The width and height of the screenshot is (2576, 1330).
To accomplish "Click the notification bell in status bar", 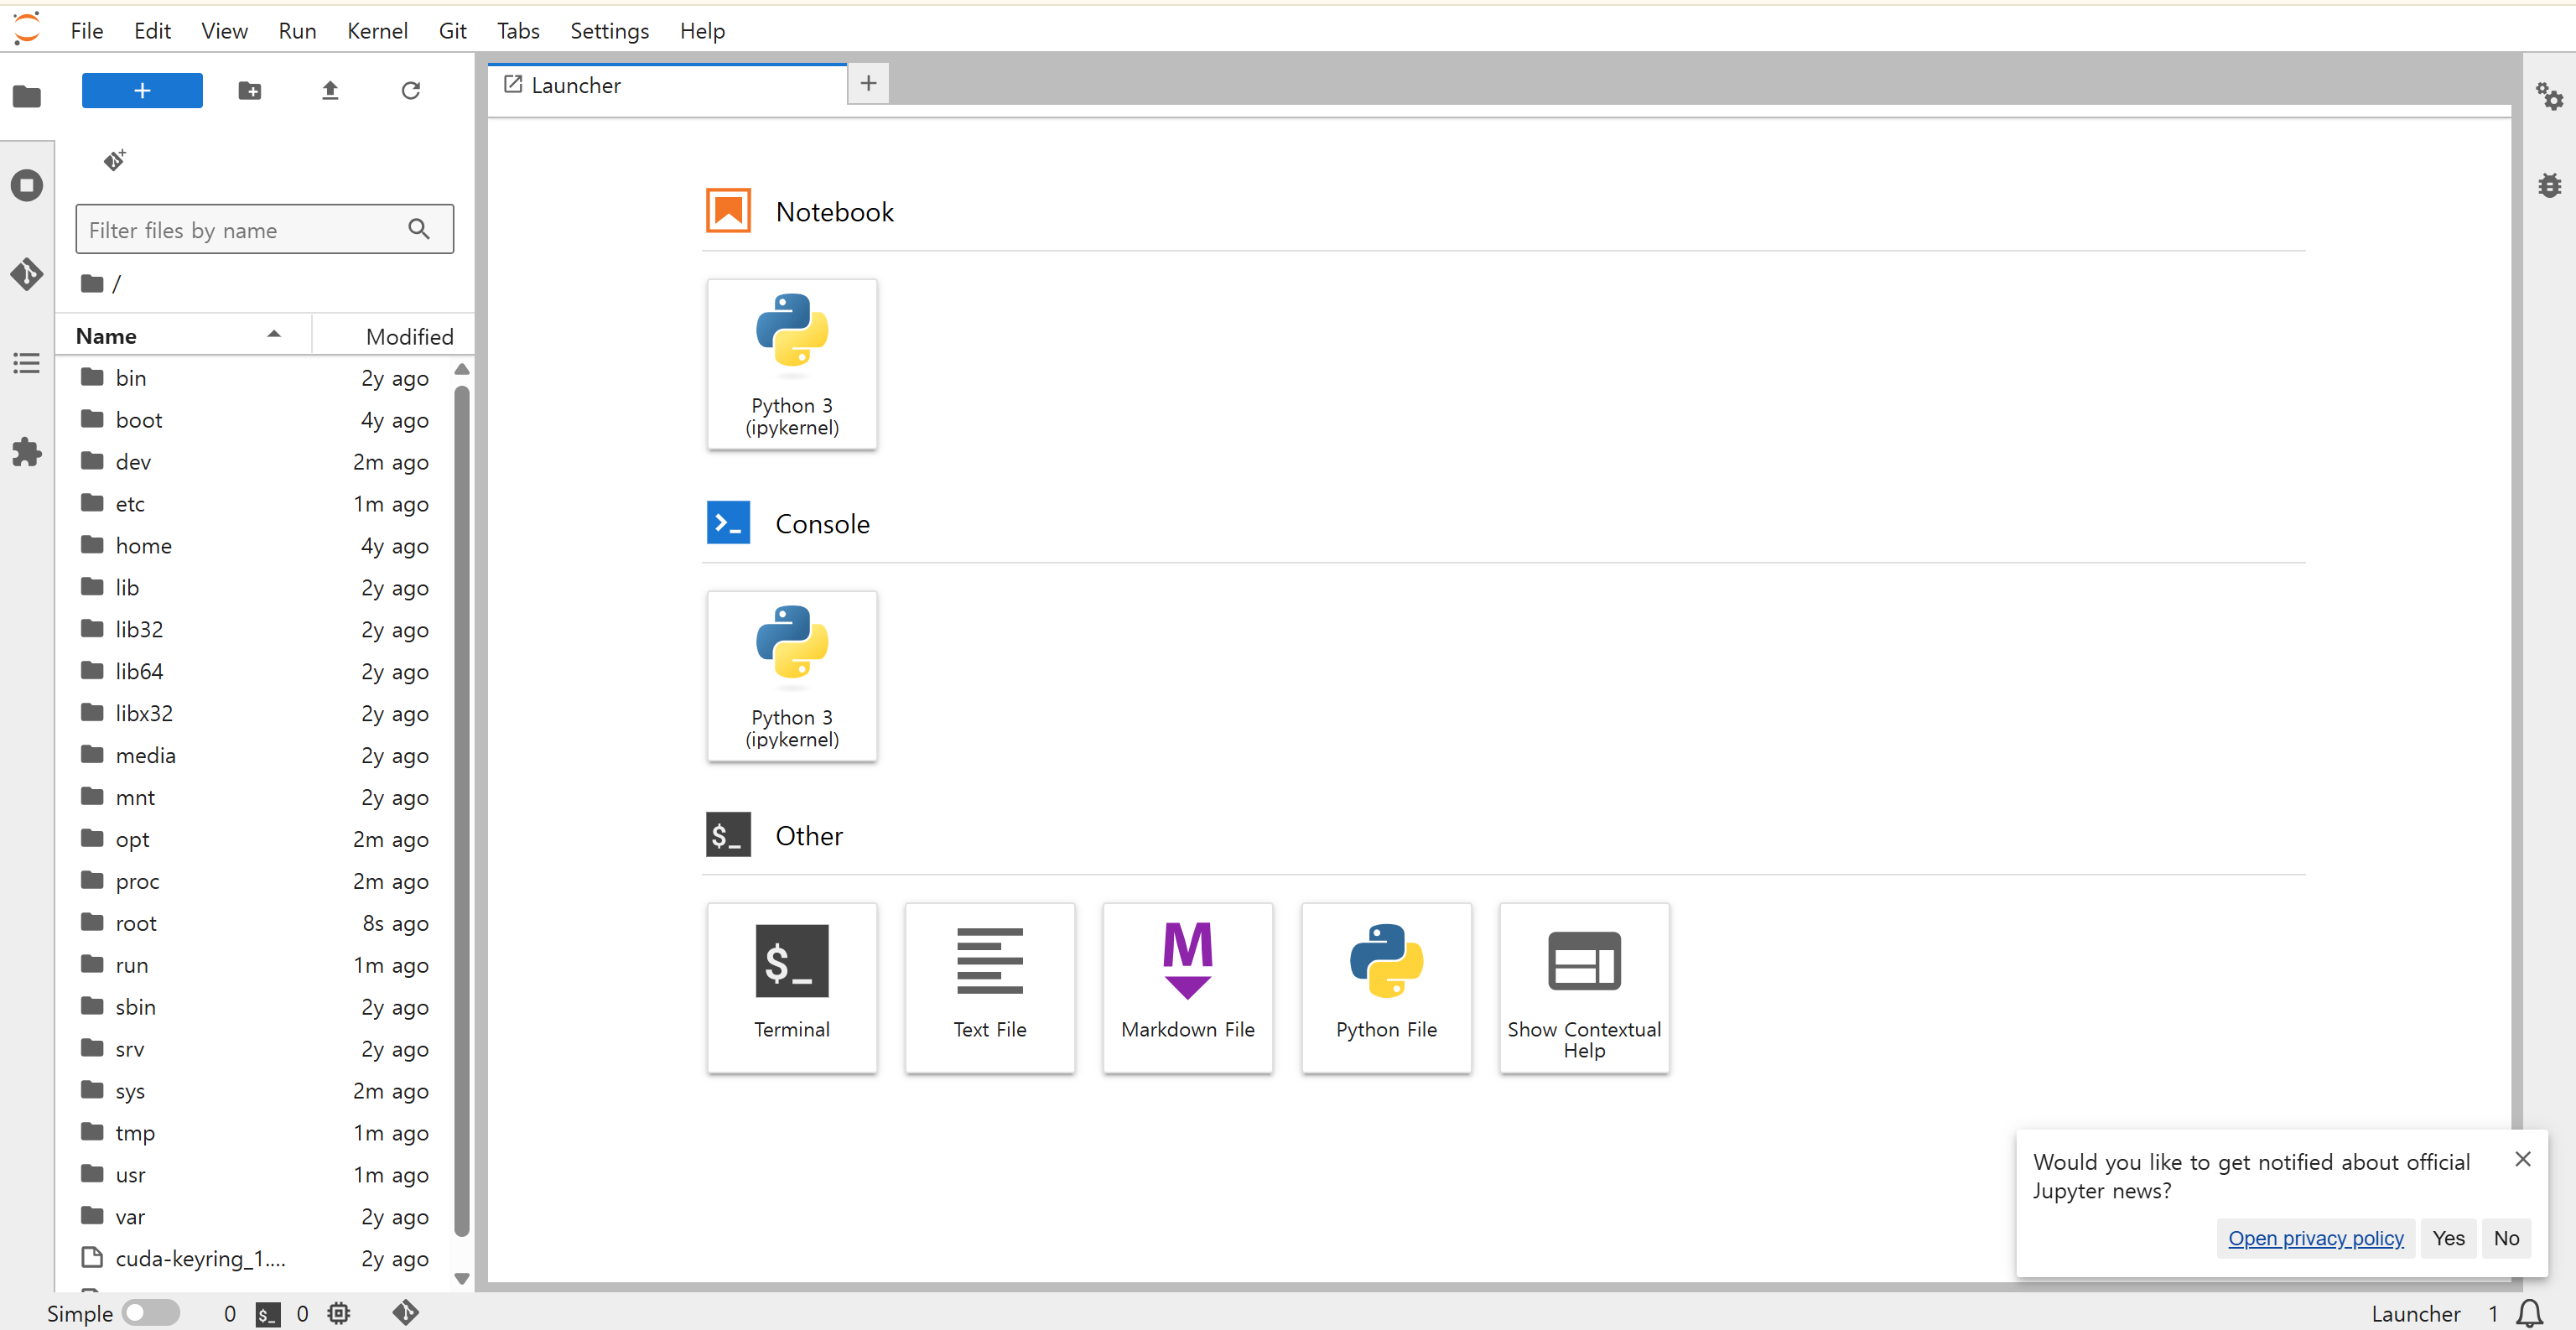I will tap(2530, 1313).
